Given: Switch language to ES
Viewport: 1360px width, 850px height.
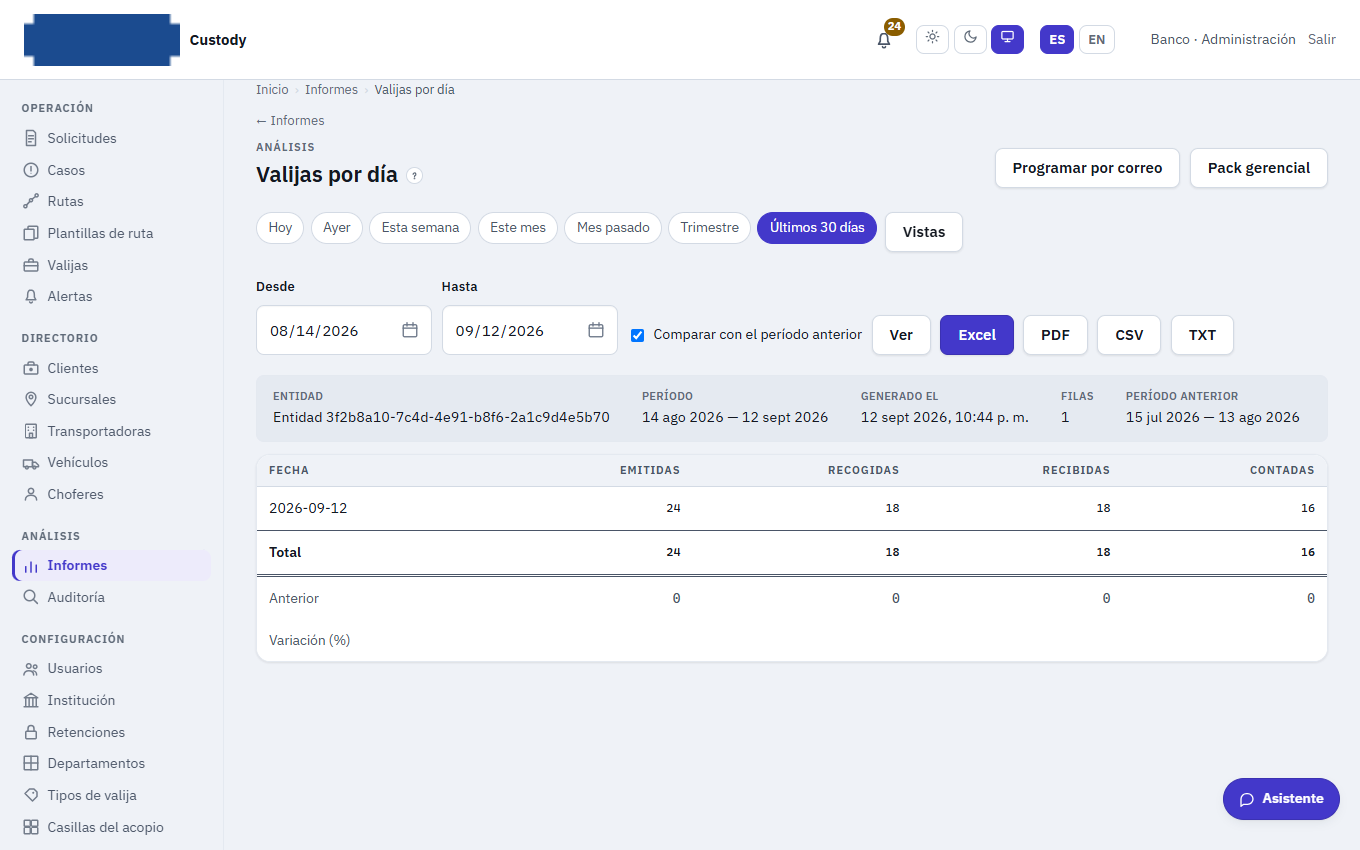Looking at the screenshot, I should pos(1057,39).
